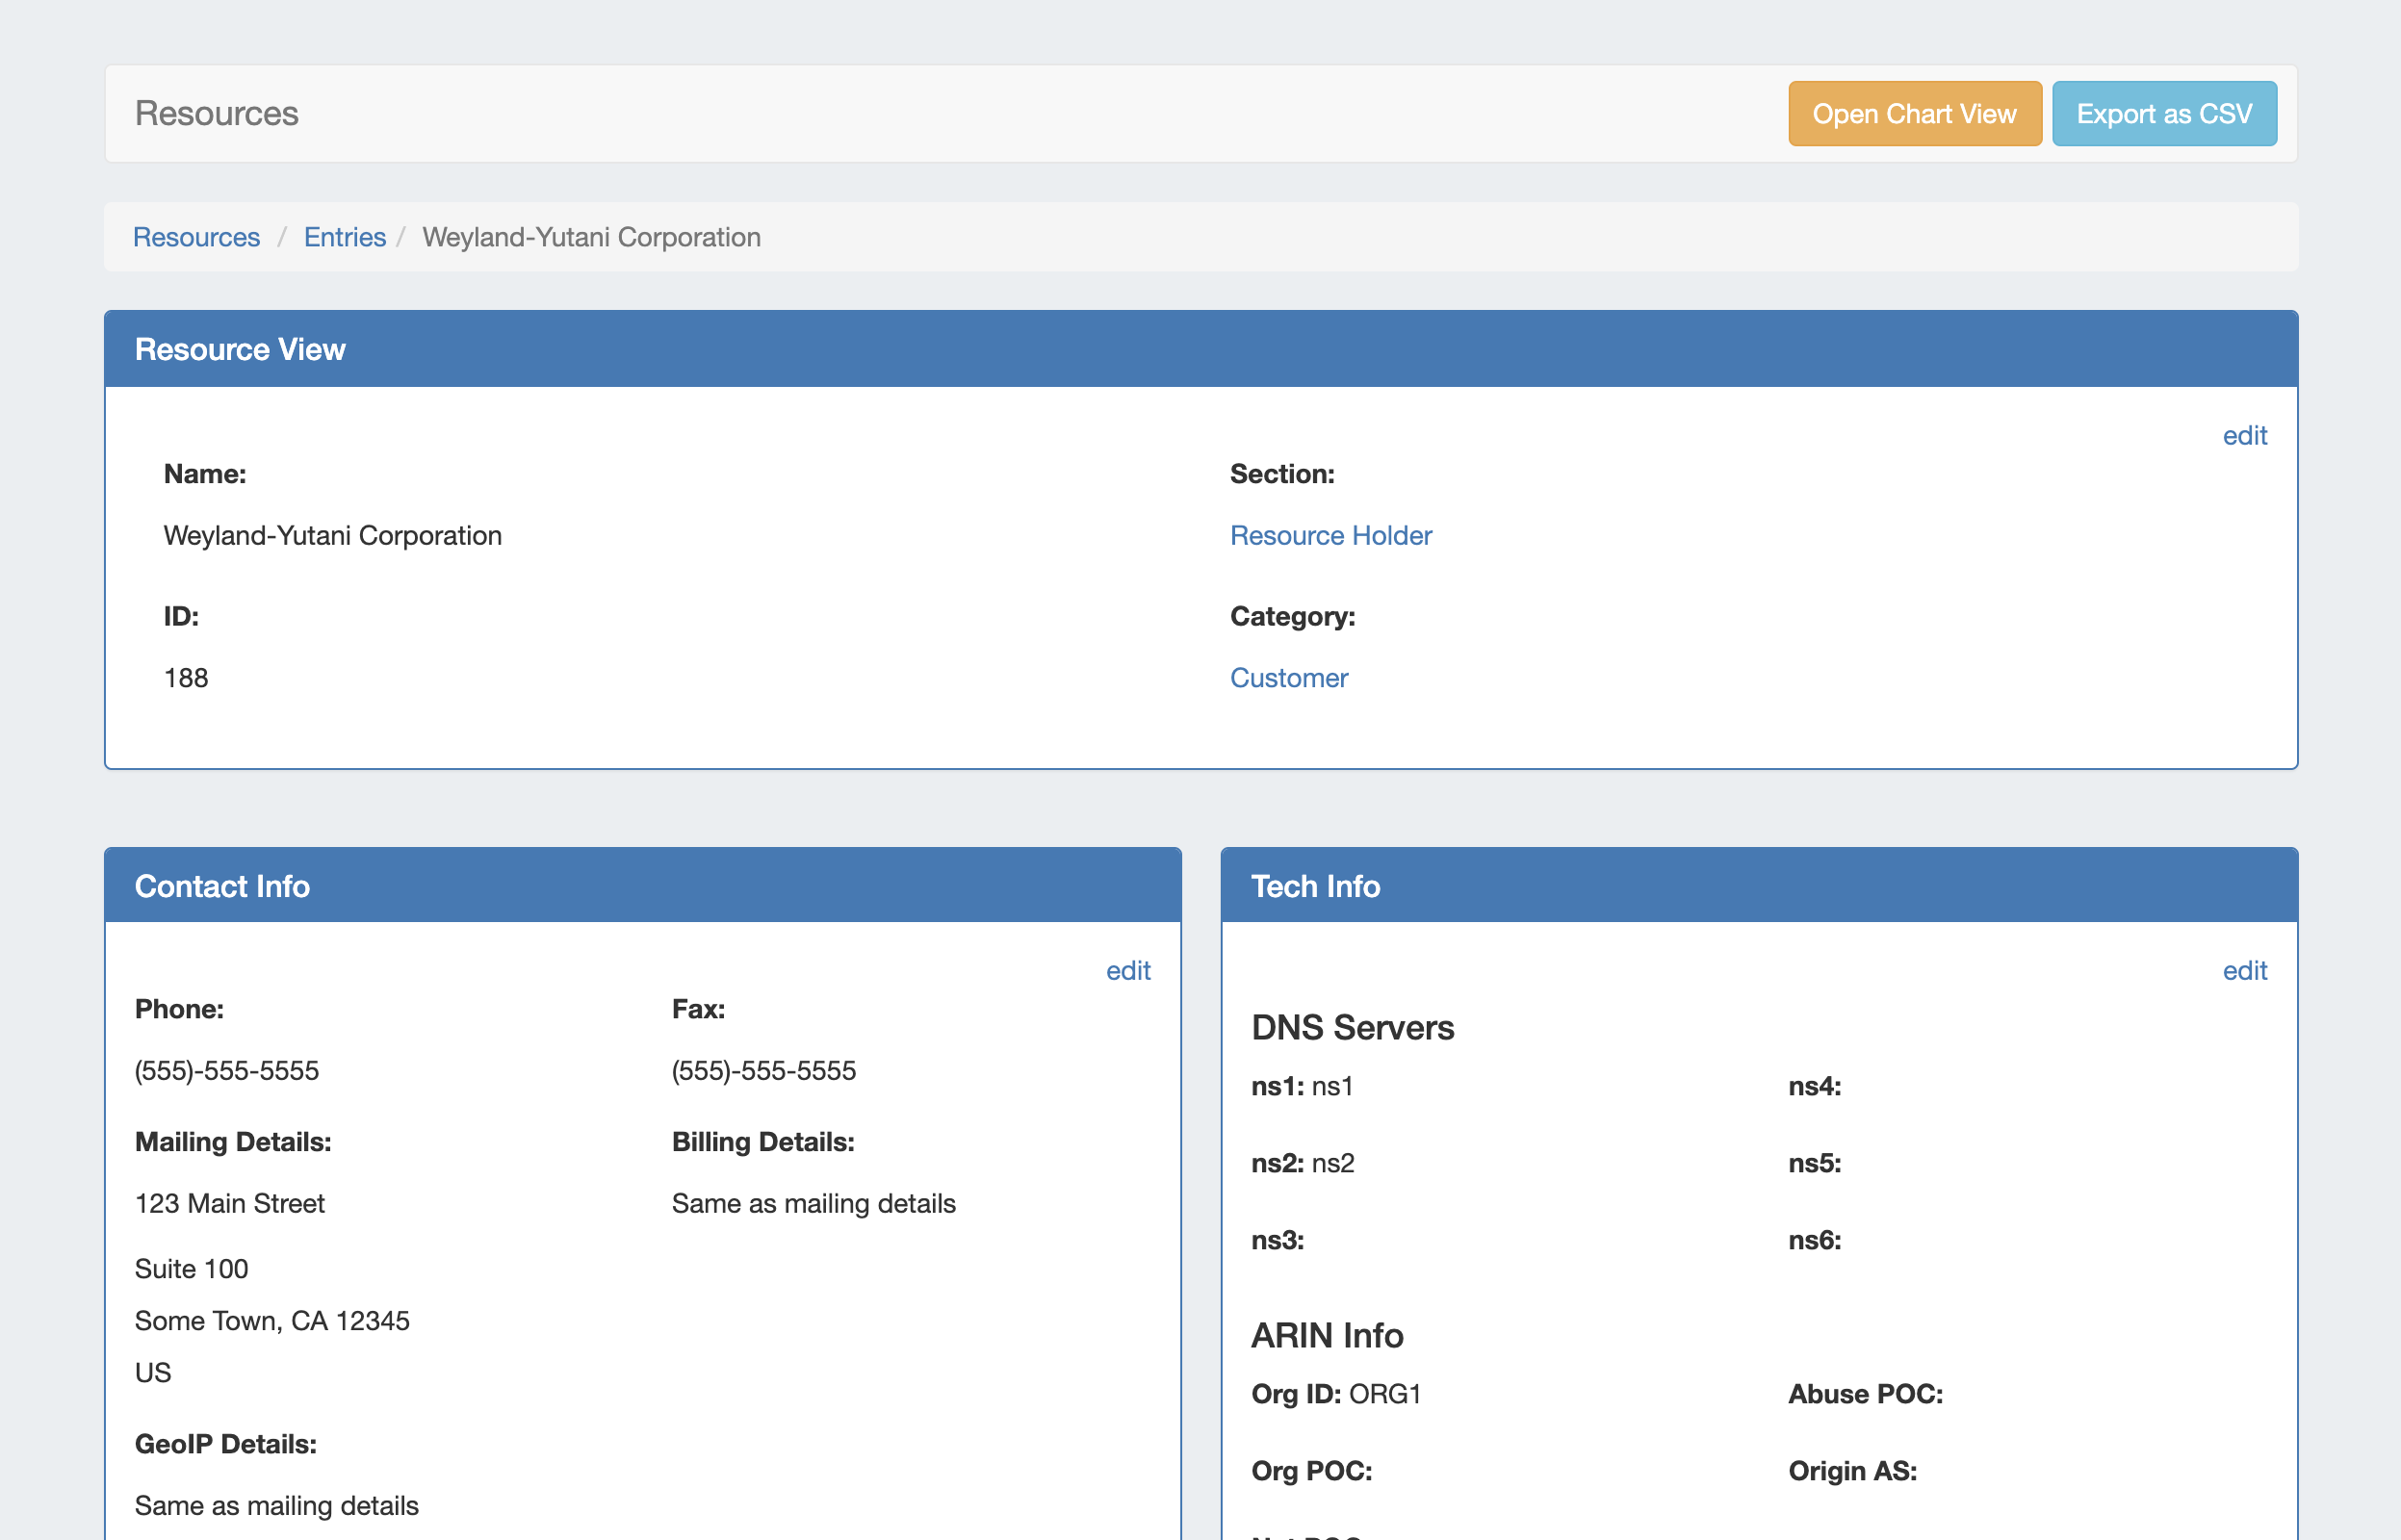Go to the Resources breadcrumb link
The height and width of the screenshot is (1540, 2401).
click(x=196, y=237)
